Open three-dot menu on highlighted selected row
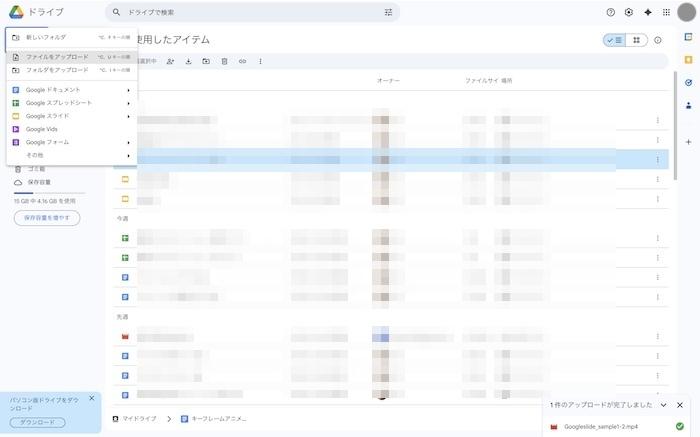This screenshot has height=437, width=700. tap(658, 160)
